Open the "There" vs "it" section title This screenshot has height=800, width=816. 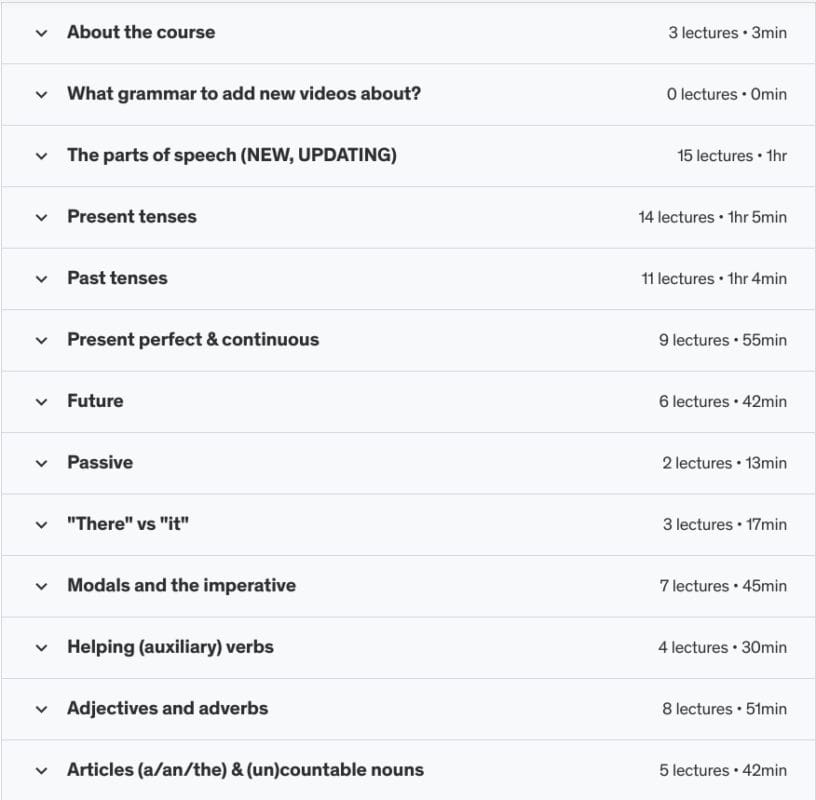[x=127, y=524]
